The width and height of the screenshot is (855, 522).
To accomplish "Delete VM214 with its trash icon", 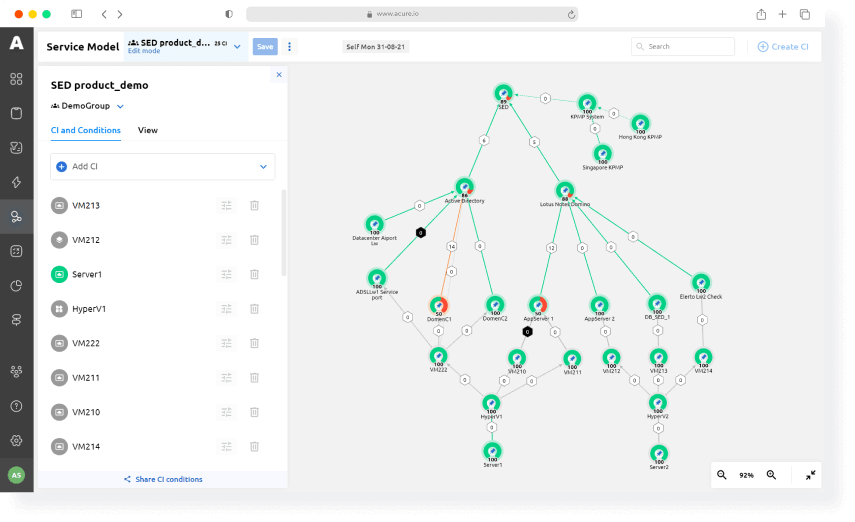I will coord(254,447).
